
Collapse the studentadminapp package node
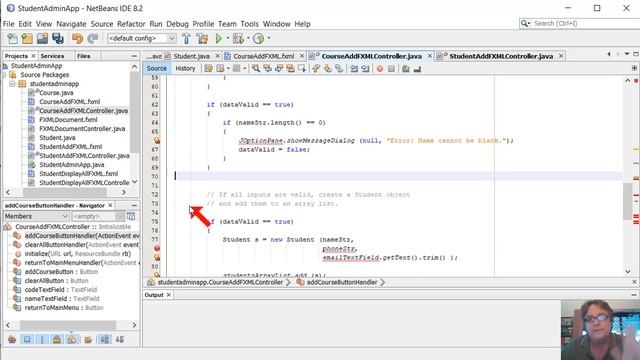(x=12, y=84)
